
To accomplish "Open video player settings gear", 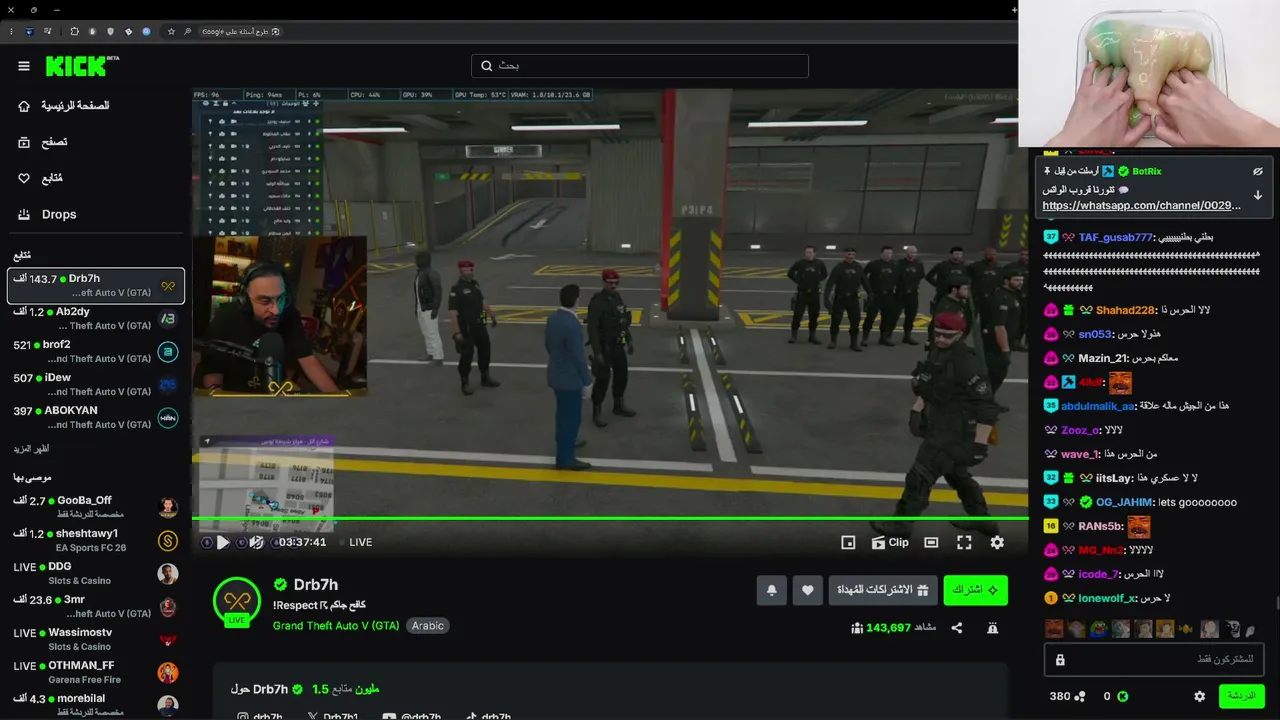I will point(997,542).
